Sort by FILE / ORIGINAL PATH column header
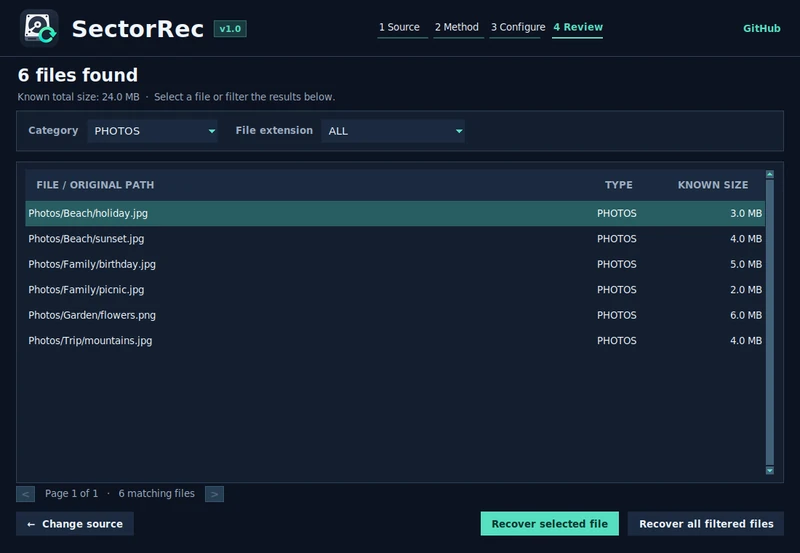The height and width of the screenshot is (553, 800). click(x=95, y=185)
